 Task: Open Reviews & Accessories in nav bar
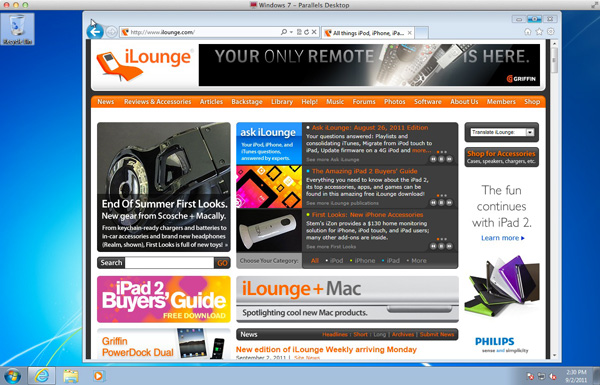click(x=157, y=102)
